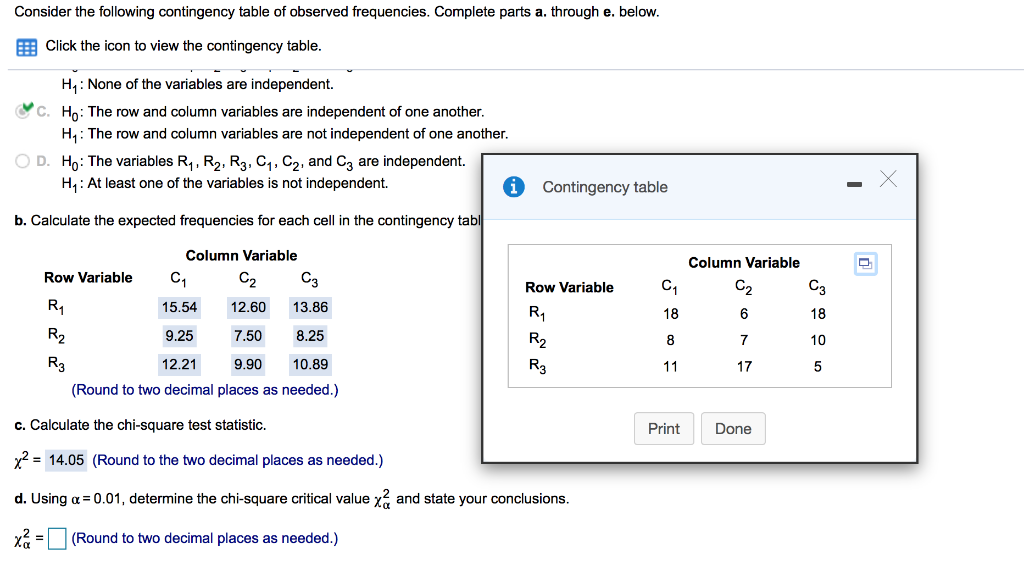Open the contingency table grid icon
This screenshot has width=1024, height=565.
coord(26,47)
